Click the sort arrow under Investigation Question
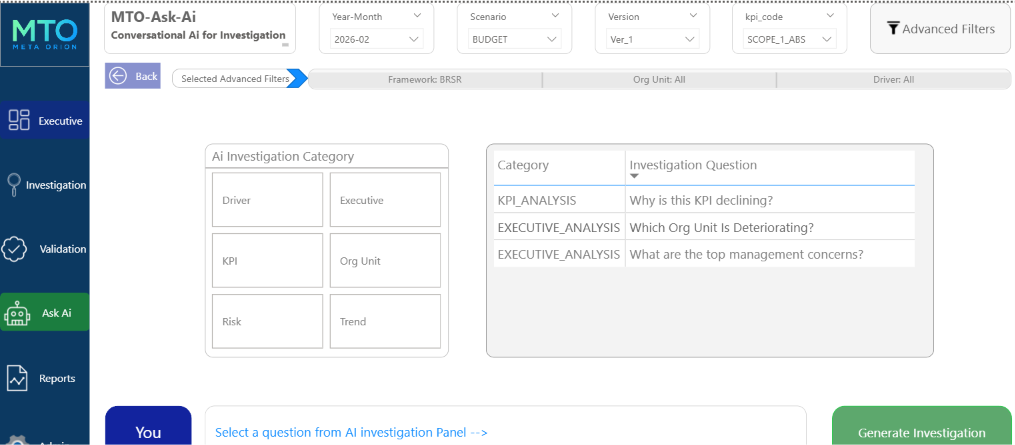The image size is (1015, 445). point(634,176)
